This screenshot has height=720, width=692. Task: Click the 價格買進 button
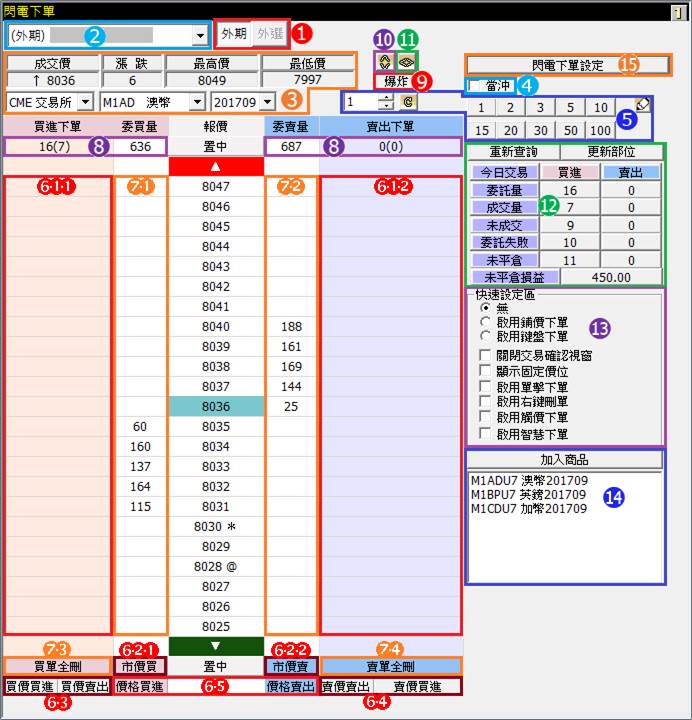click(140, 686)
